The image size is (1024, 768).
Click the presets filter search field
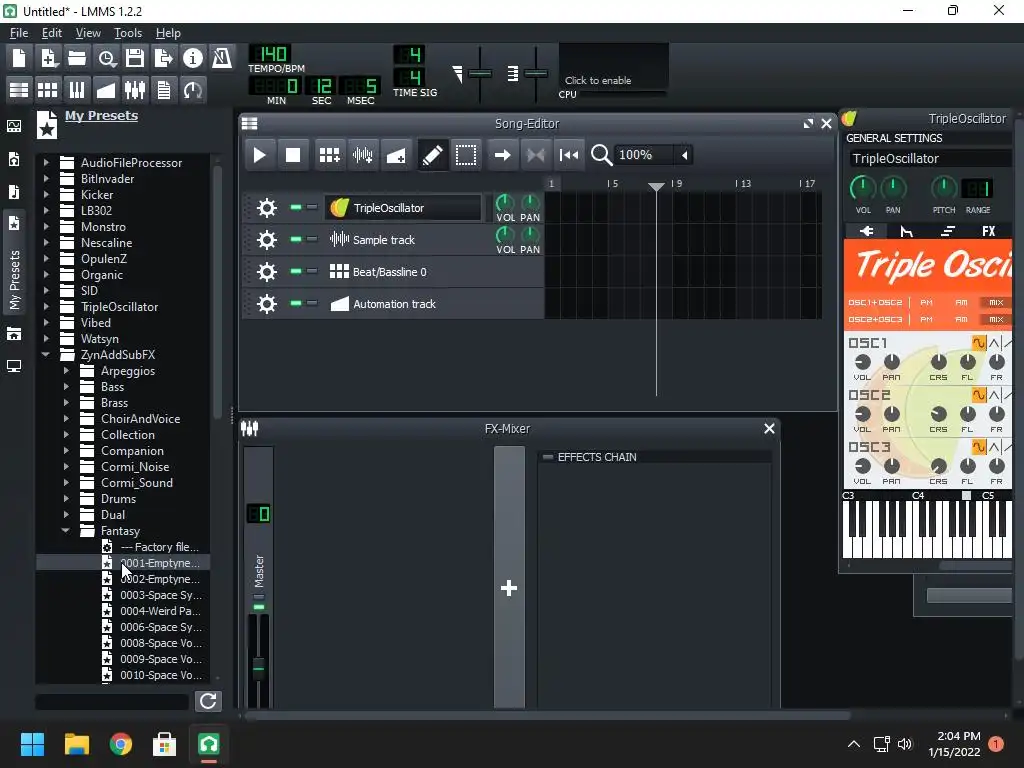click(112, 701)
